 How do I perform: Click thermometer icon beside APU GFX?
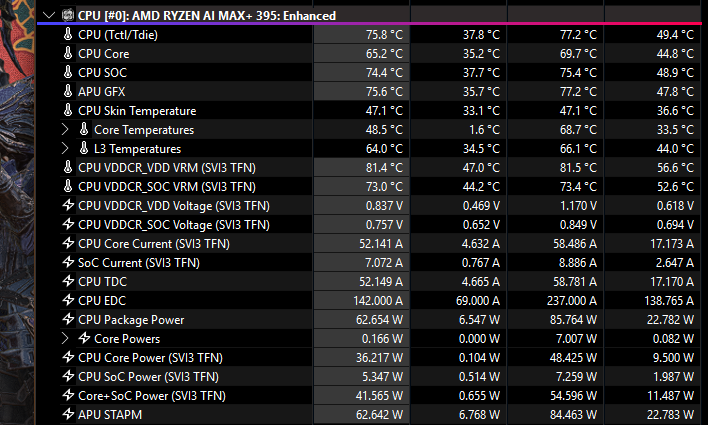pos(68,92)
